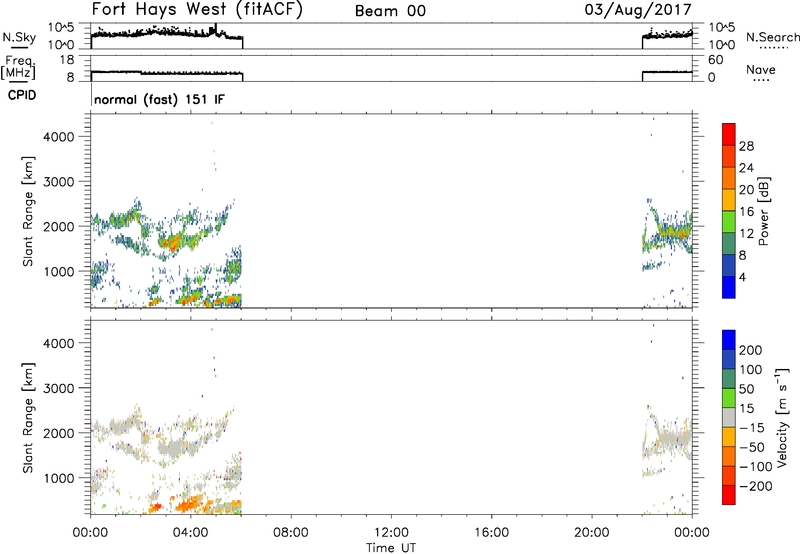Click the "Velocity [m s⁻¹]" colorbar label
Screen dimensions: 800x554
click(x=782, y=417)
